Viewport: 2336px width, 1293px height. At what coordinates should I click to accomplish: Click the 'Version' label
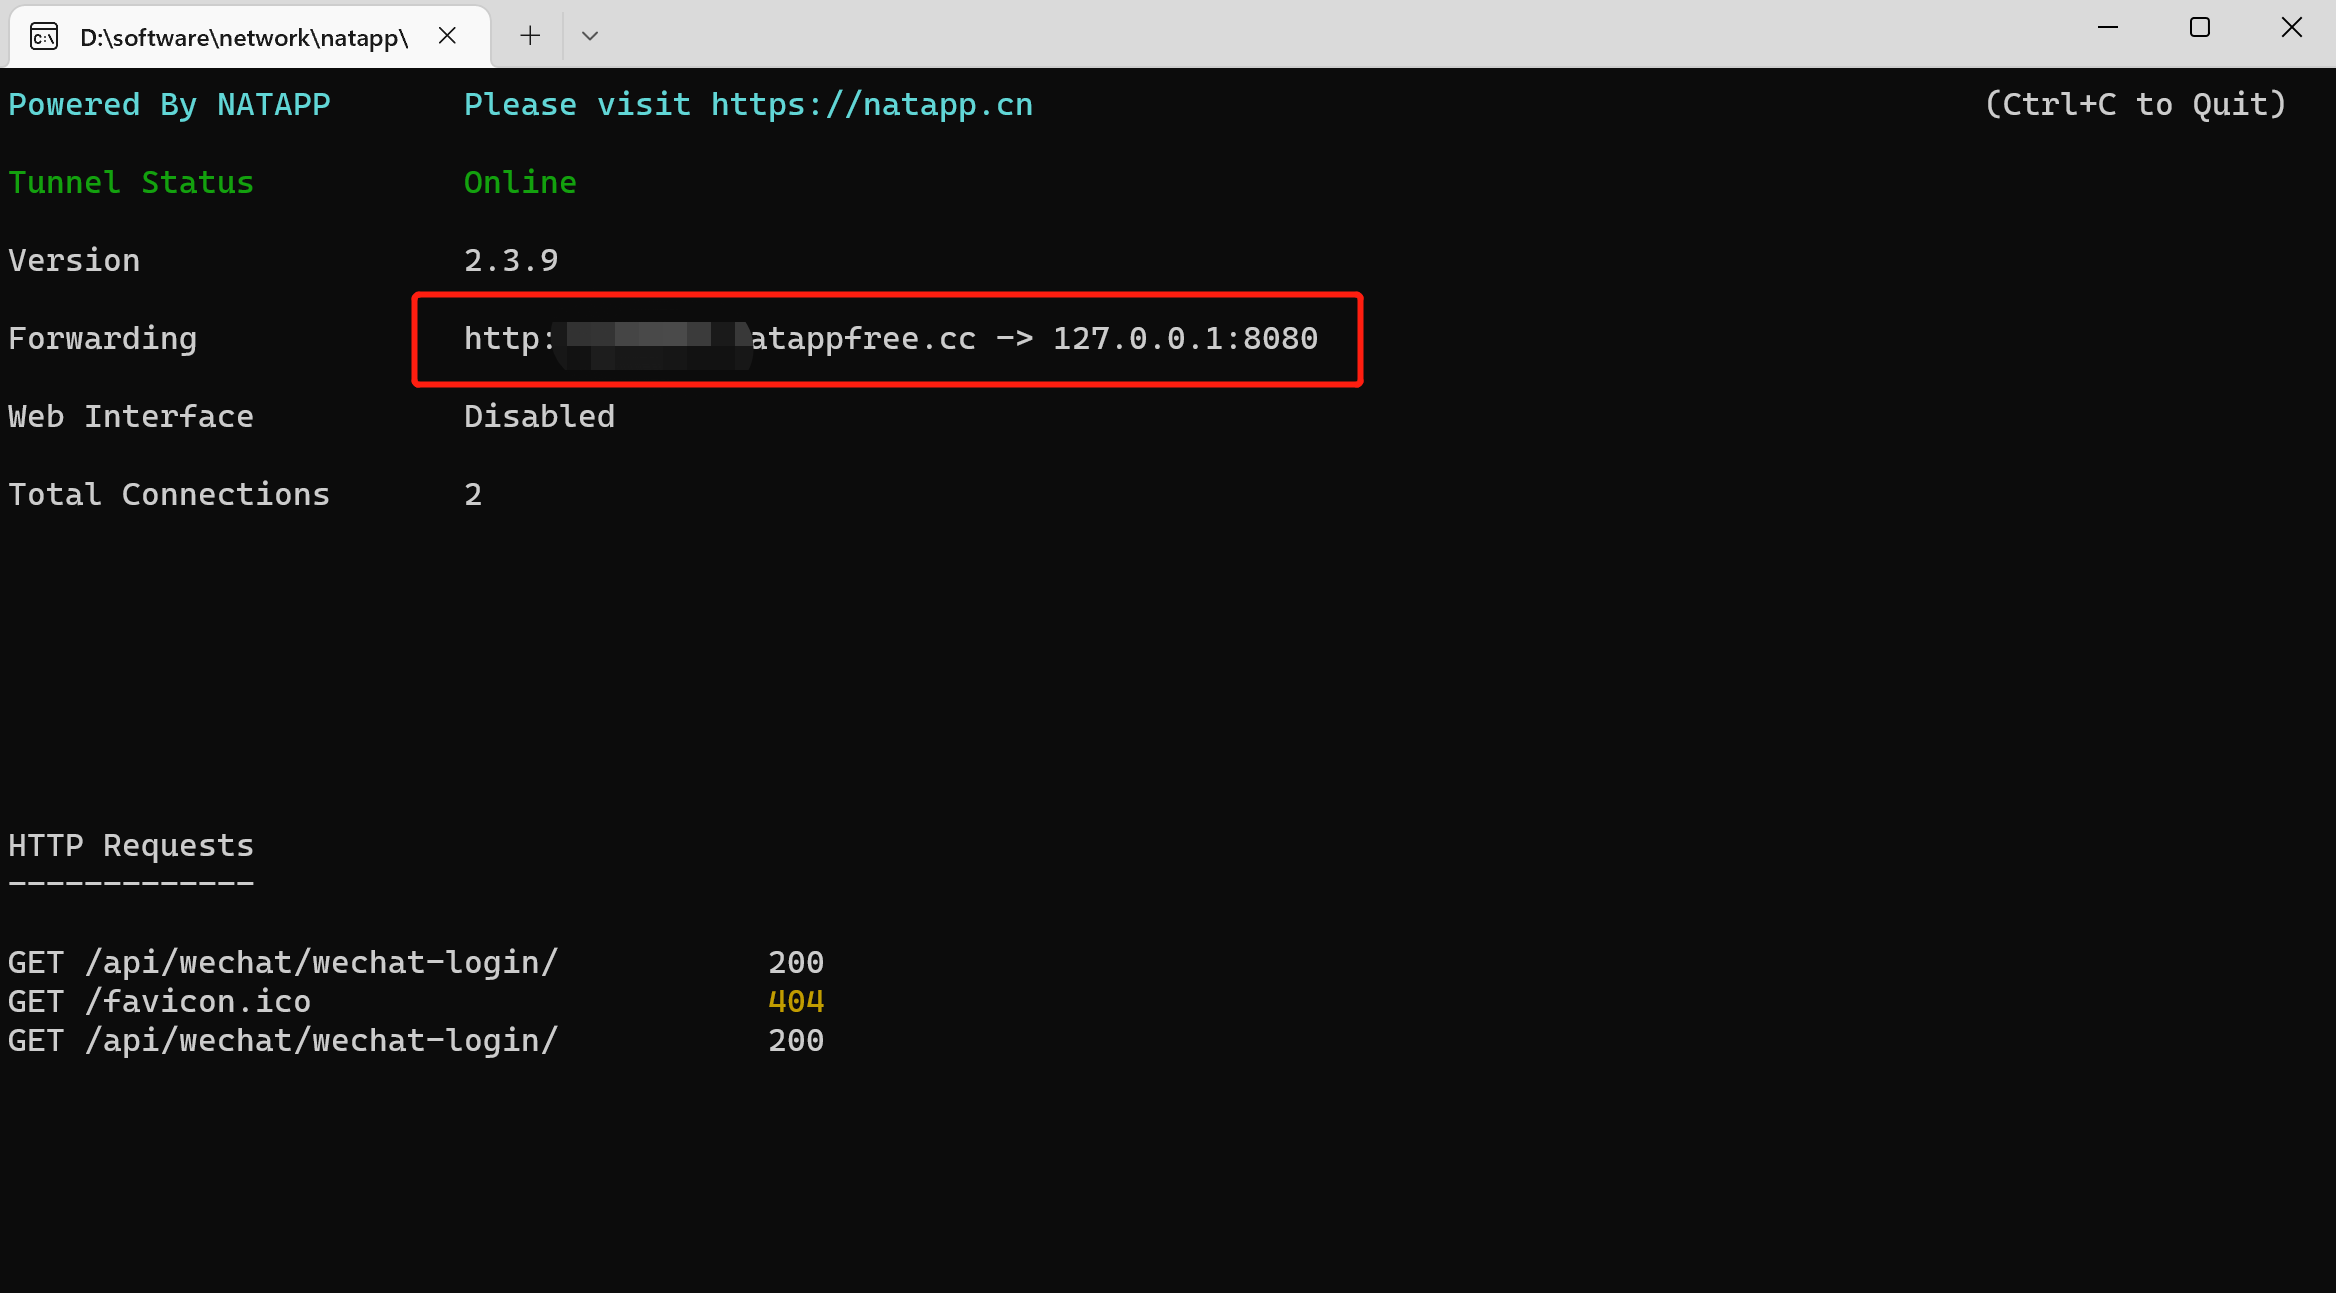click(x=74, y=261)
